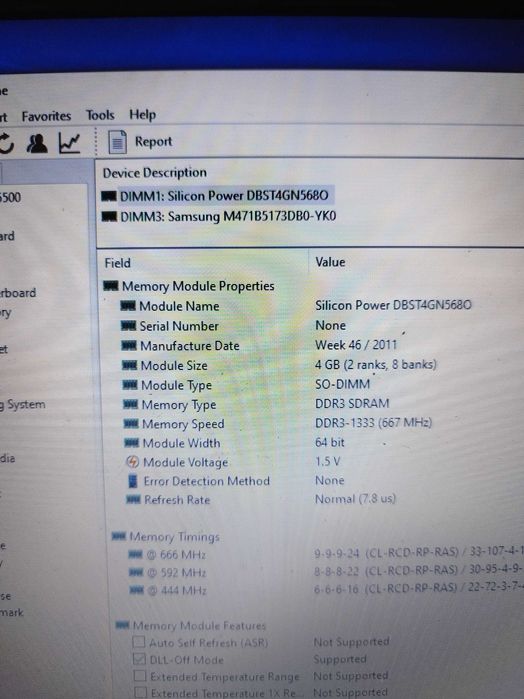
Task: Click the Serial Number row icon
Action: 128,325
